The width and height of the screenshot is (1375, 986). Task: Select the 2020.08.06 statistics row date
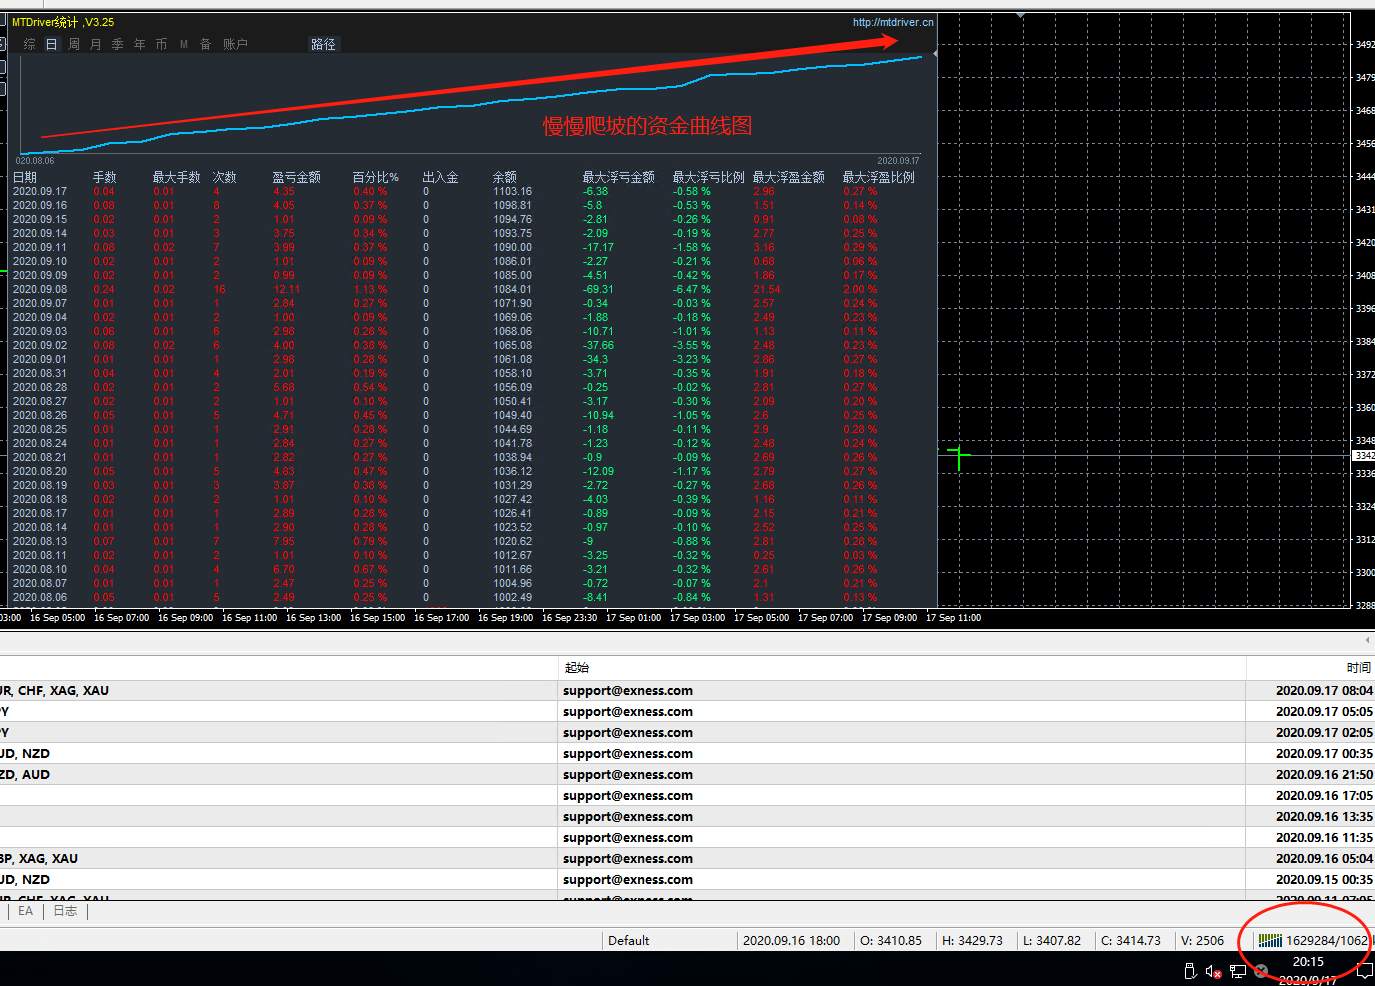[39, 597]
